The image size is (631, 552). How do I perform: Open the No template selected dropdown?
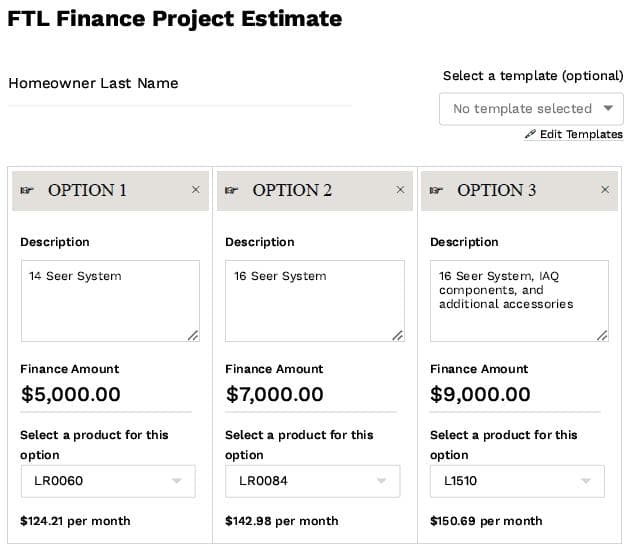pos(531,109)
